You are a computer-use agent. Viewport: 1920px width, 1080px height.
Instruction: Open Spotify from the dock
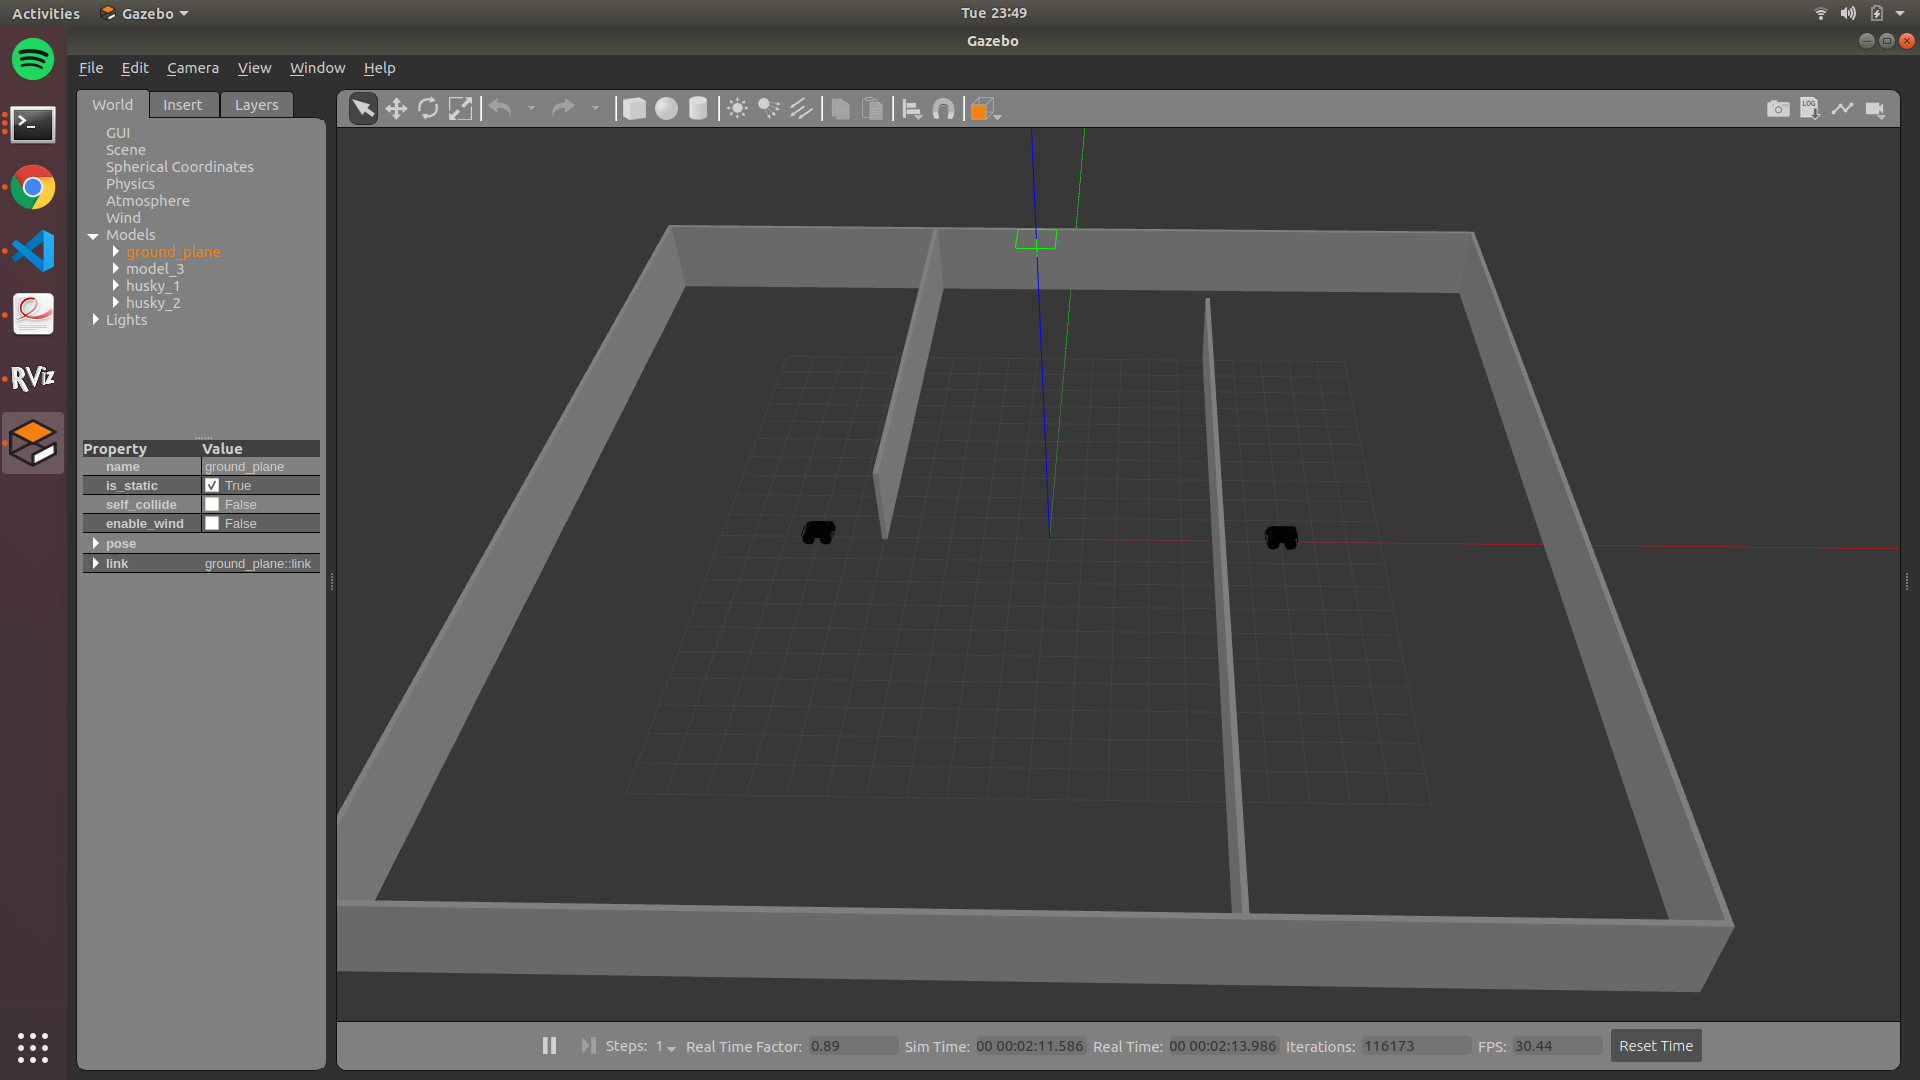coord(33,60)
